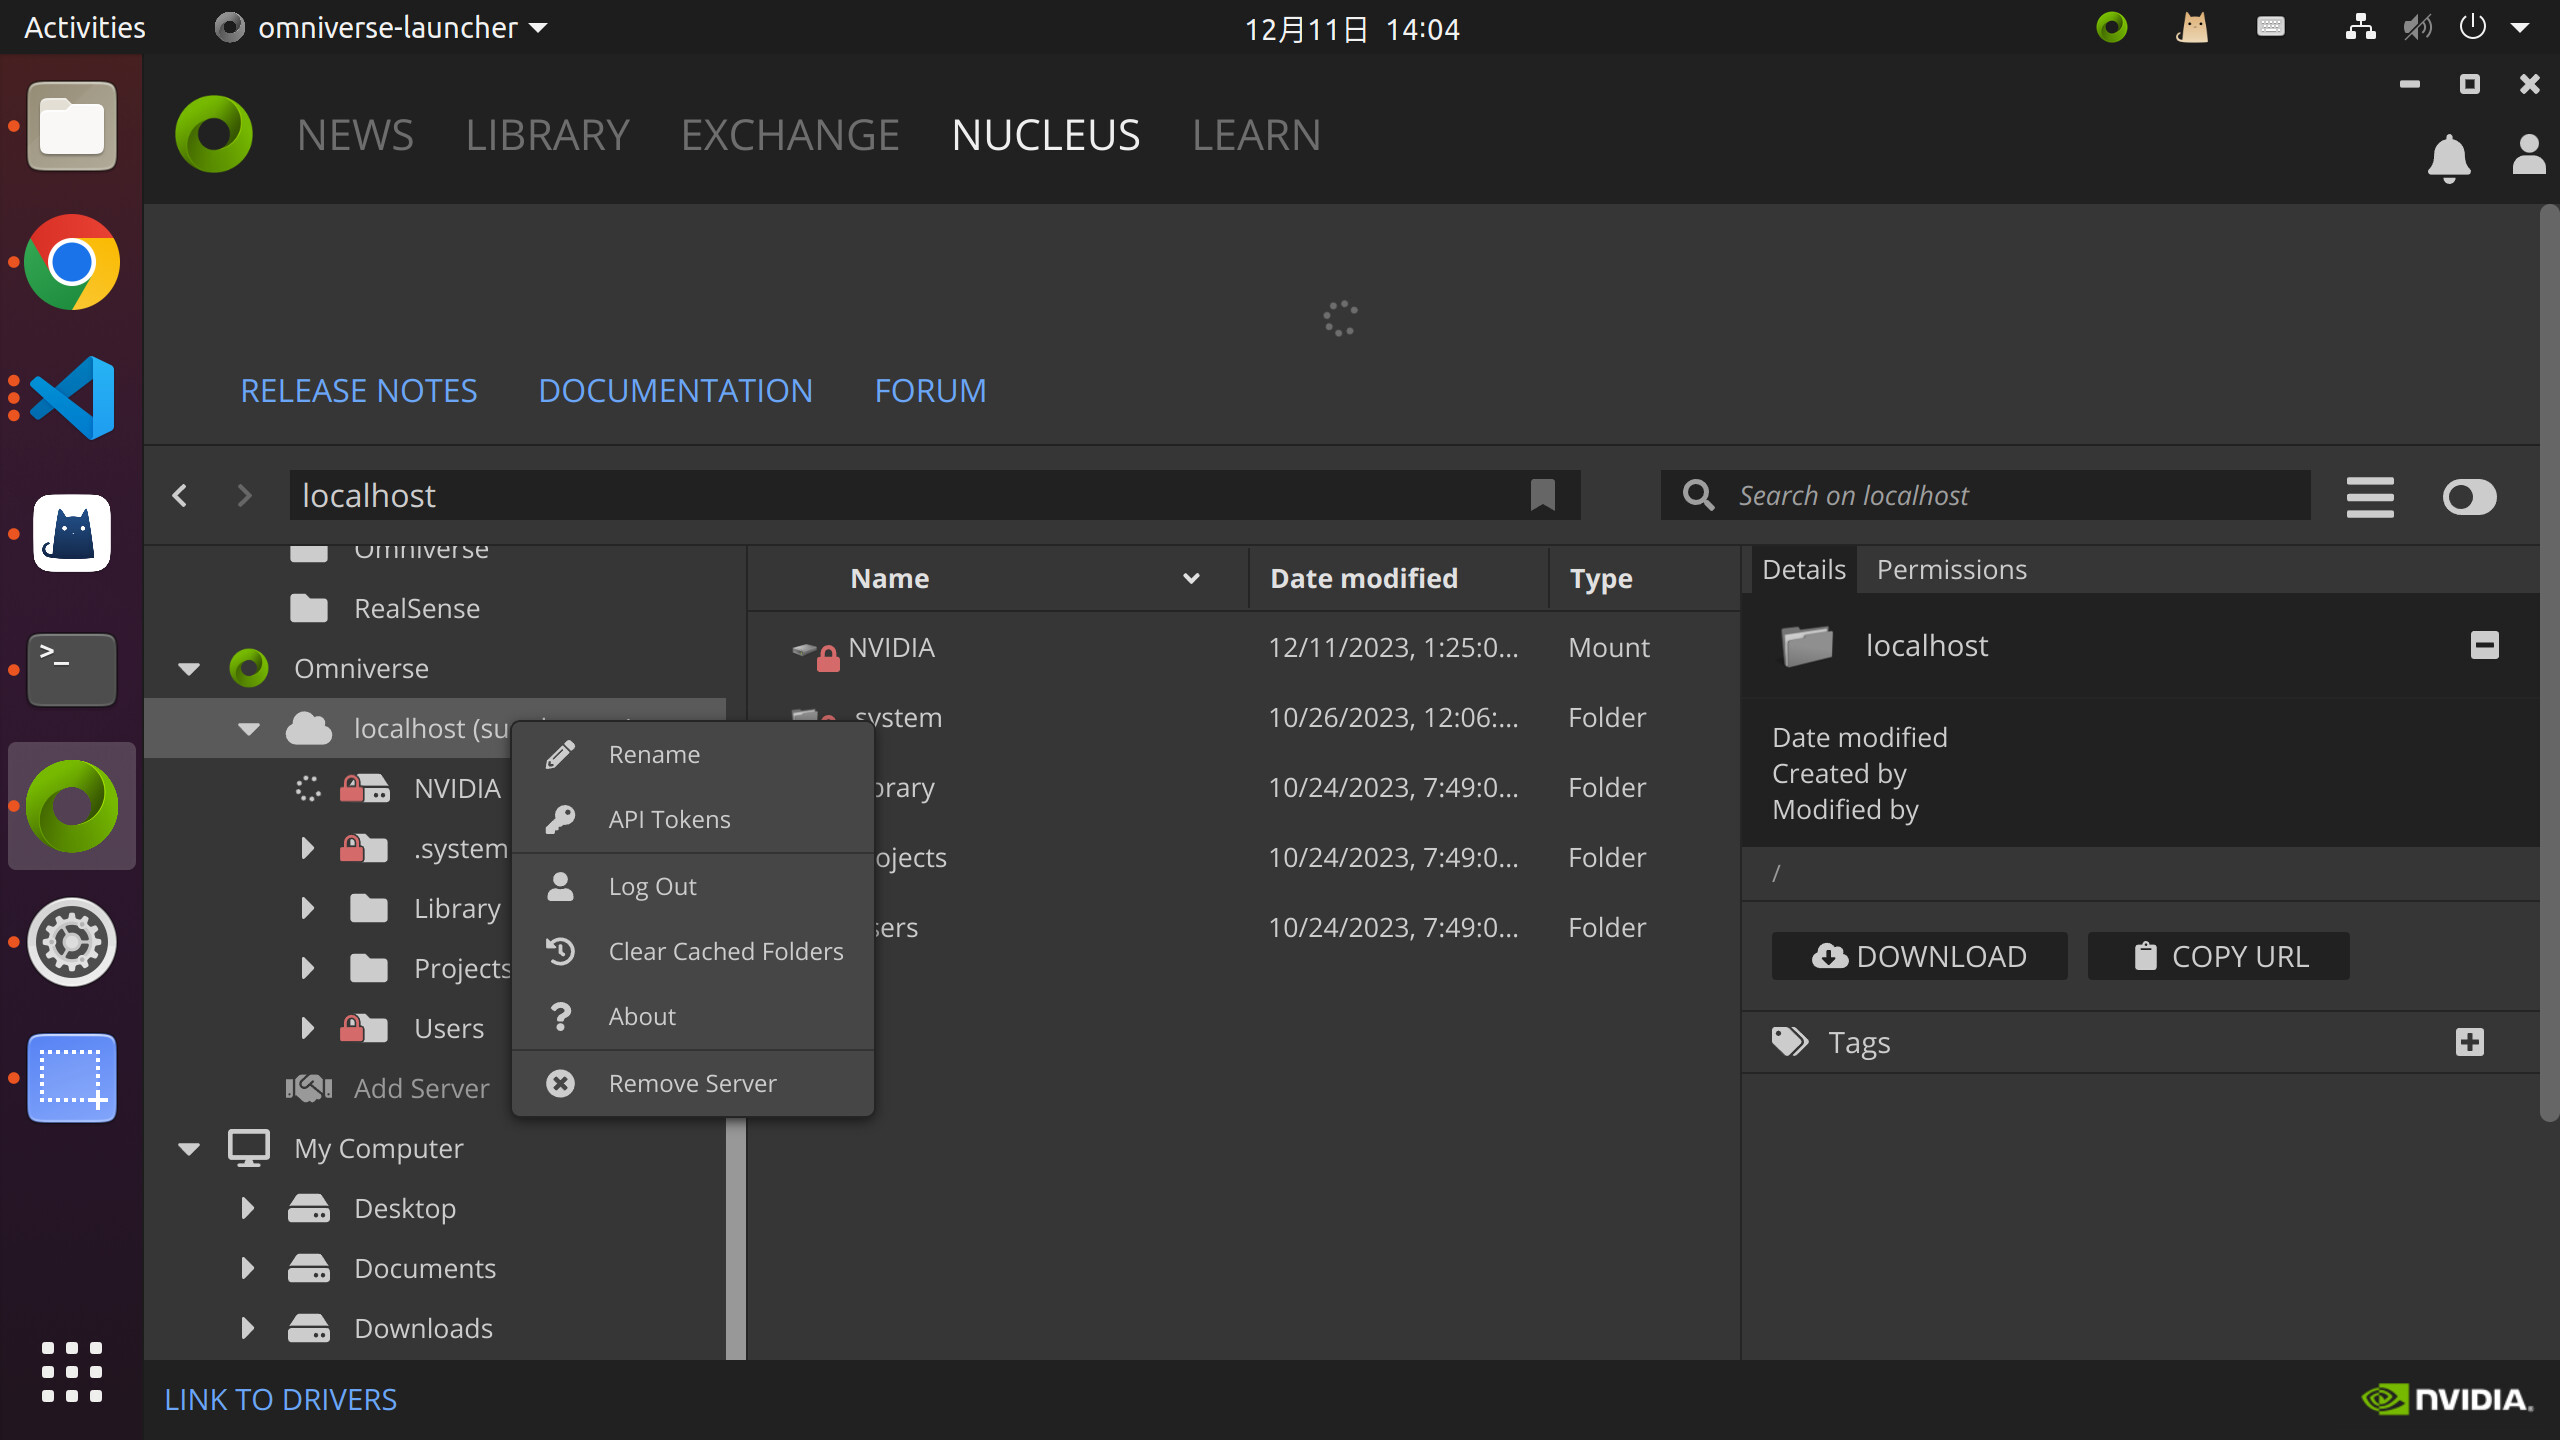Screen dimensions: 2560x1440
Task: Click the Omniverse logo icon
Action: pyautogui.click(x=214, y=134)
